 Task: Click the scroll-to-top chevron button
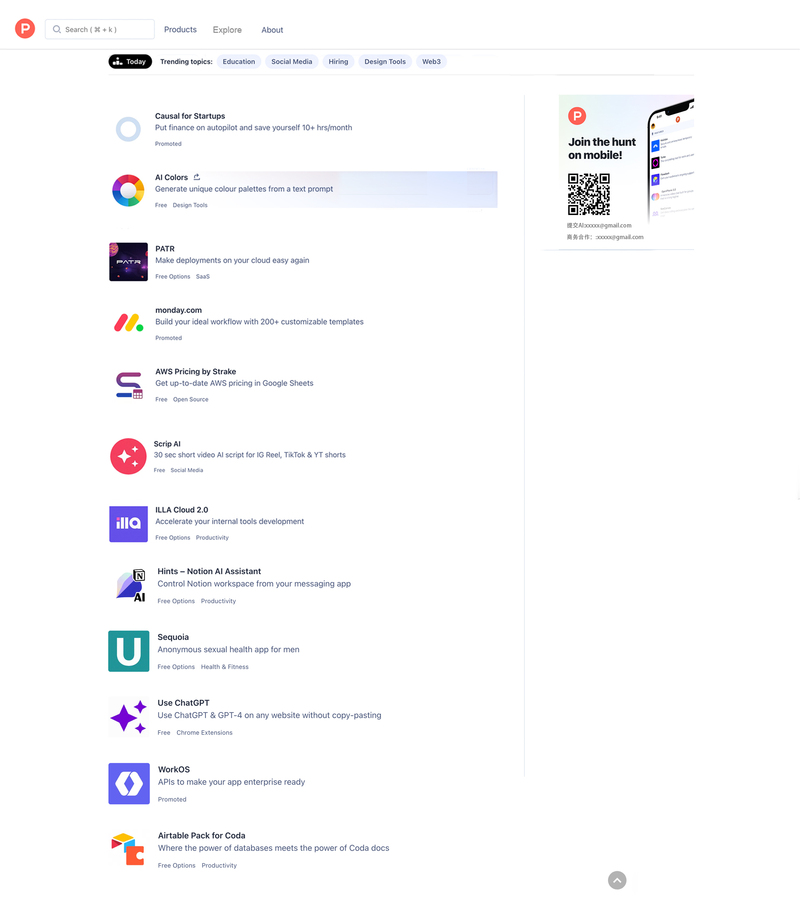[x=617, y=880]
